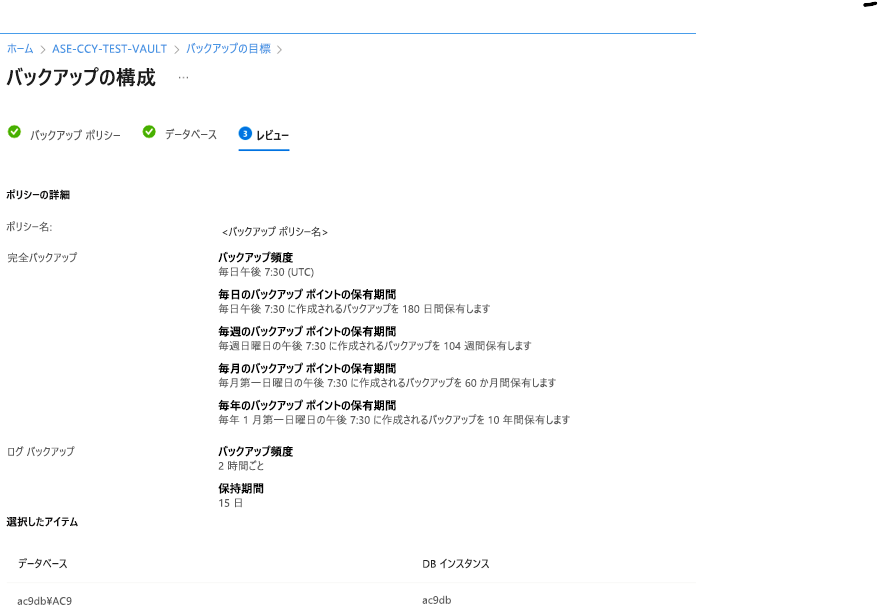Click the <バックアップ ポリシー名> policy name value
The width and height of the screenshot is (878, 612).
point(275,232)
